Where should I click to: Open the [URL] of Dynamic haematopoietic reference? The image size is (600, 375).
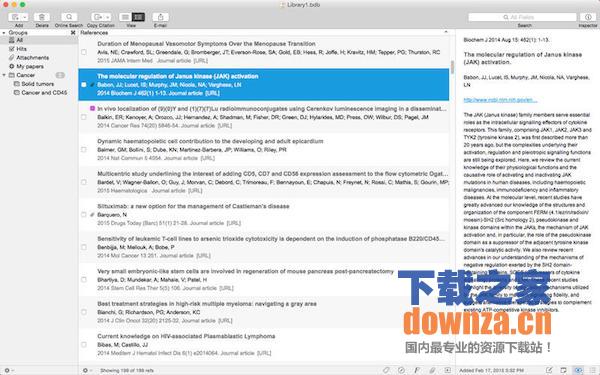coord(207,158)
